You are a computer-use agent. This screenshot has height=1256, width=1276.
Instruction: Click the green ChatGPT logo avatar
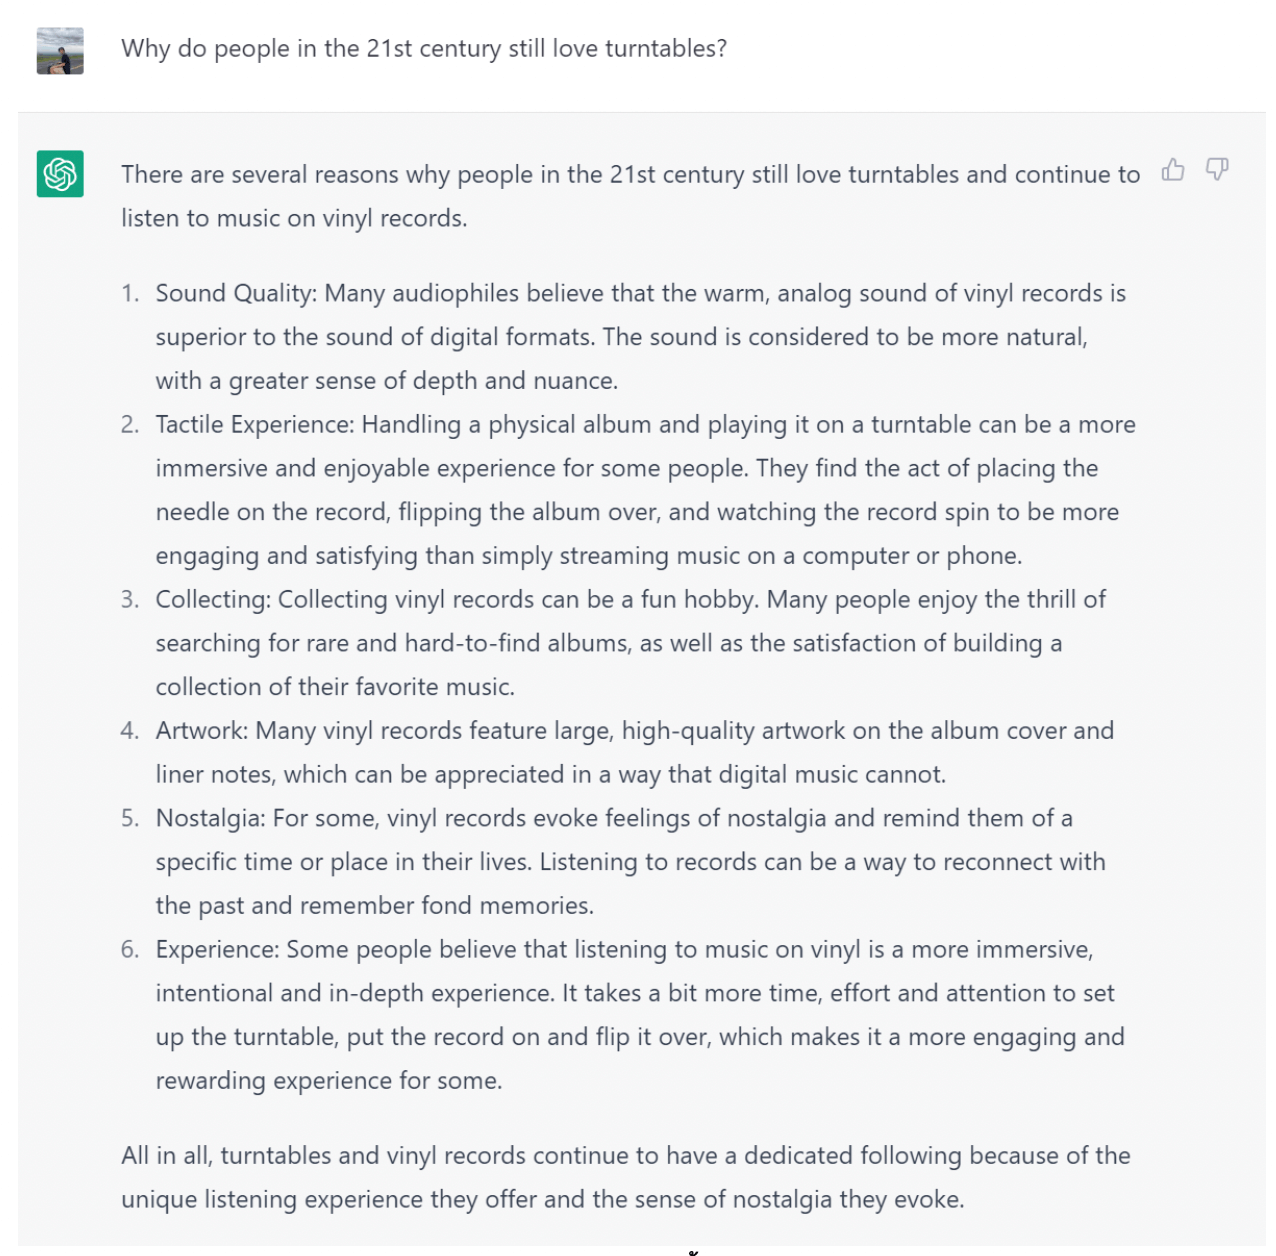pos(60,174)
